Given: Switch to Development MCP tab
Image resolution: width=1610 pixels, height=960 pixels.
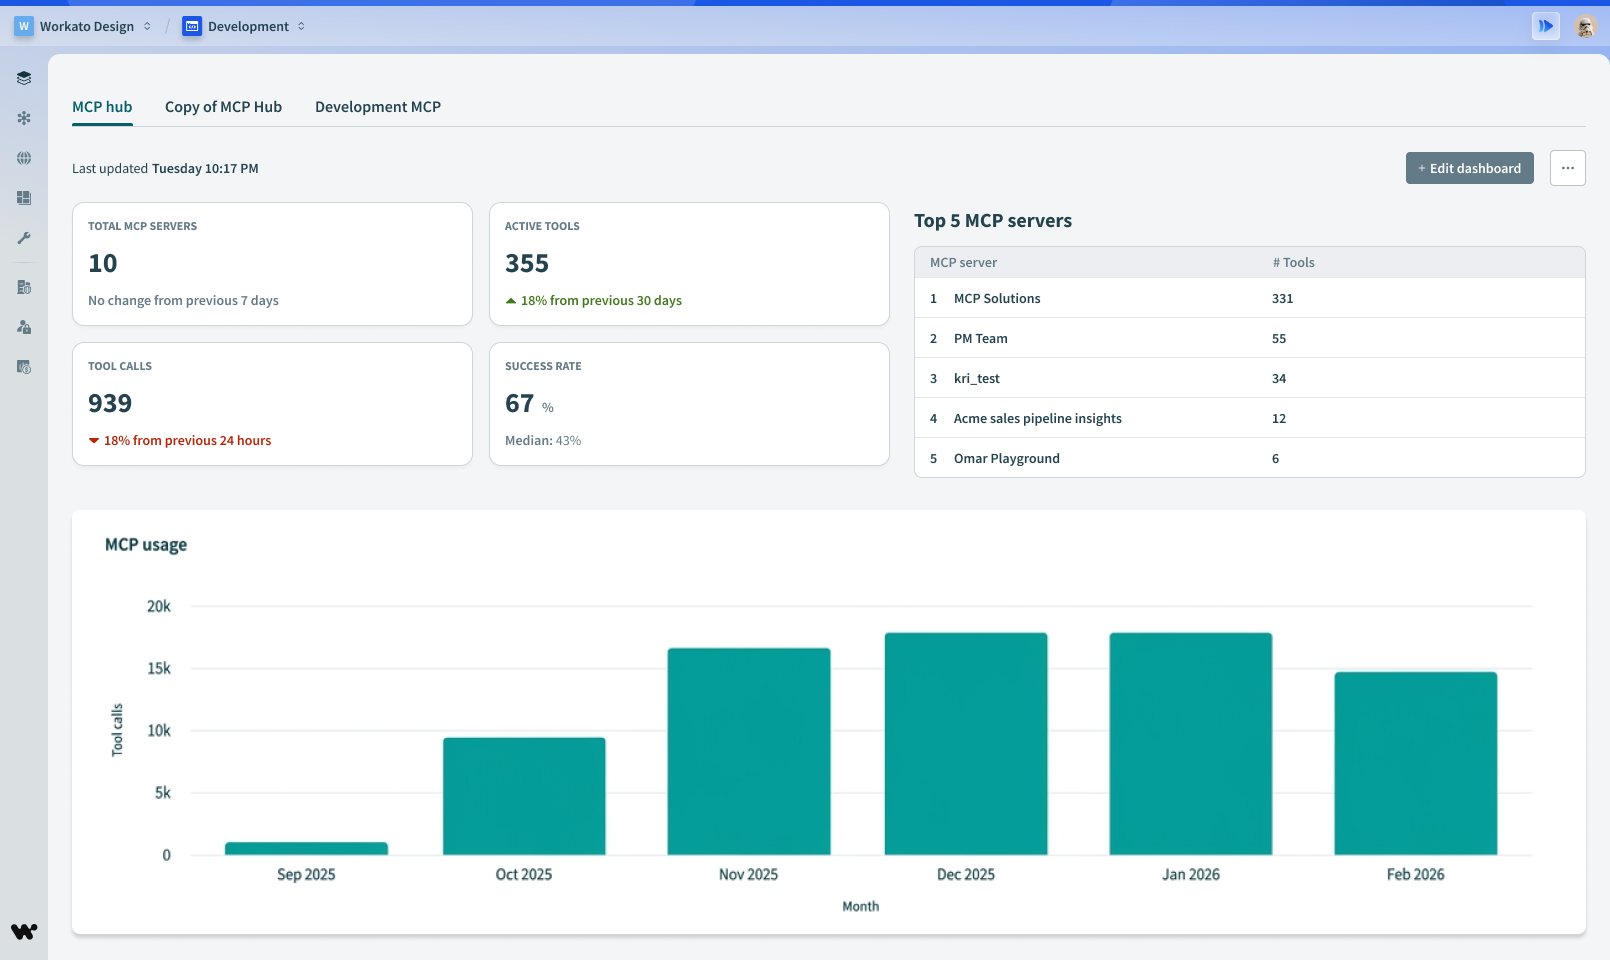Looking at the screenshot, I should click(378, 107).
